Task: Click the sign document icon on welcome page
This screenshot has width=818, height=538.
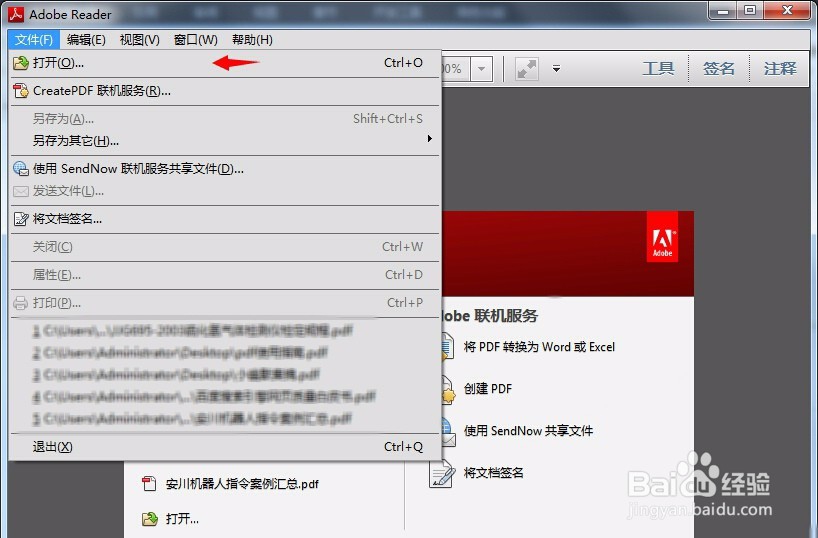Action: click(442, 473)
